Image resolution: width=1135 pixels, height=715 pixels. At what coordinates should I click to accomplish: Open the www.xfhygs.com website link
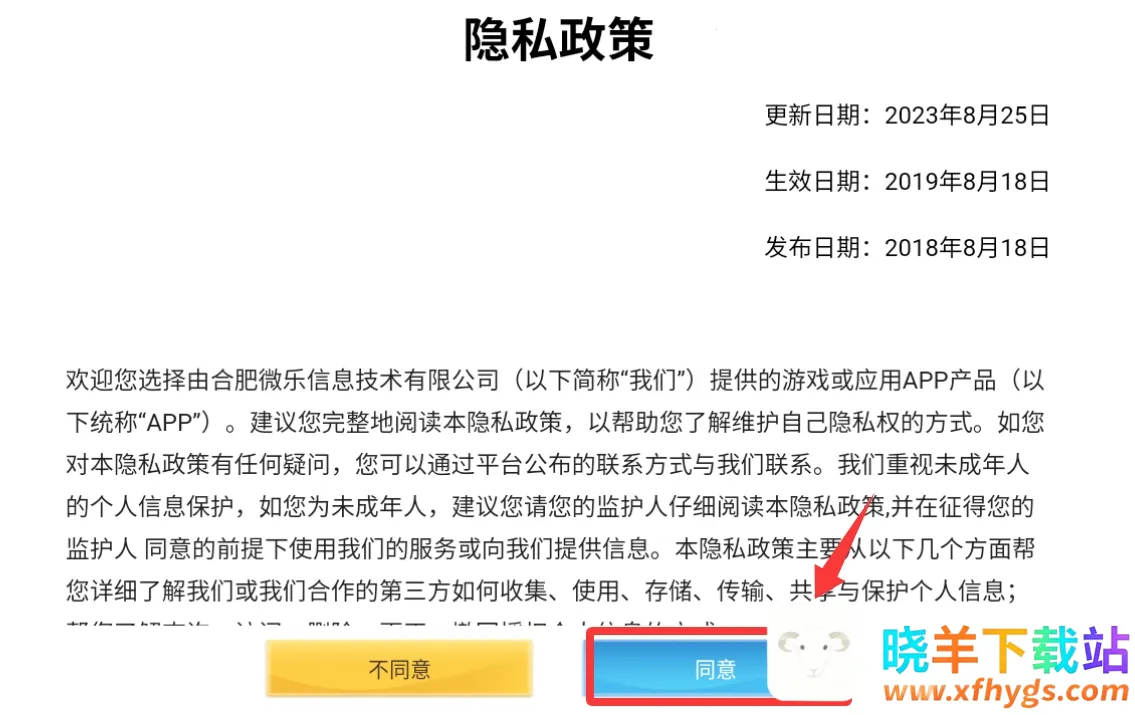coord(1005,693)
